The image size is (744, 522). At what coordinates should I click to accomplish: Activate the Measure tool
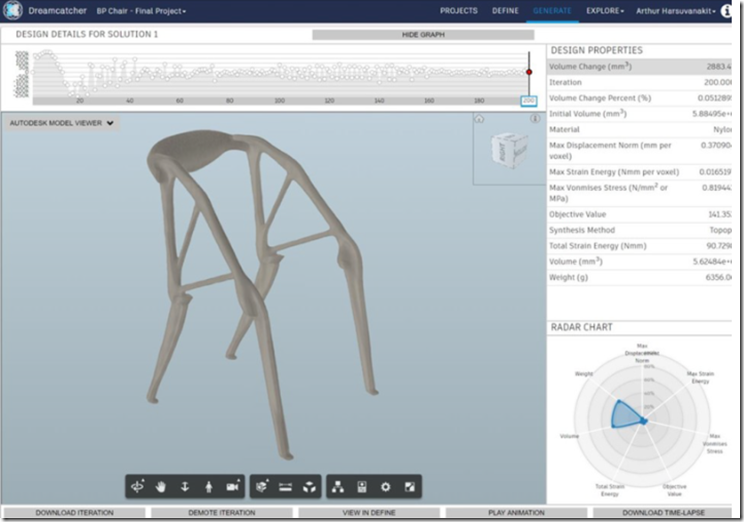[285, 487]
